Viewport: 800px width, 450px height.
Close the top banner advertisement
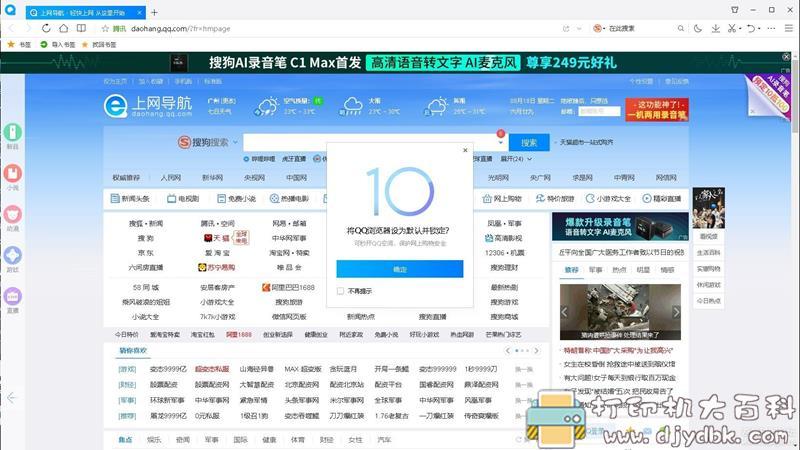[x=786, y=57]
